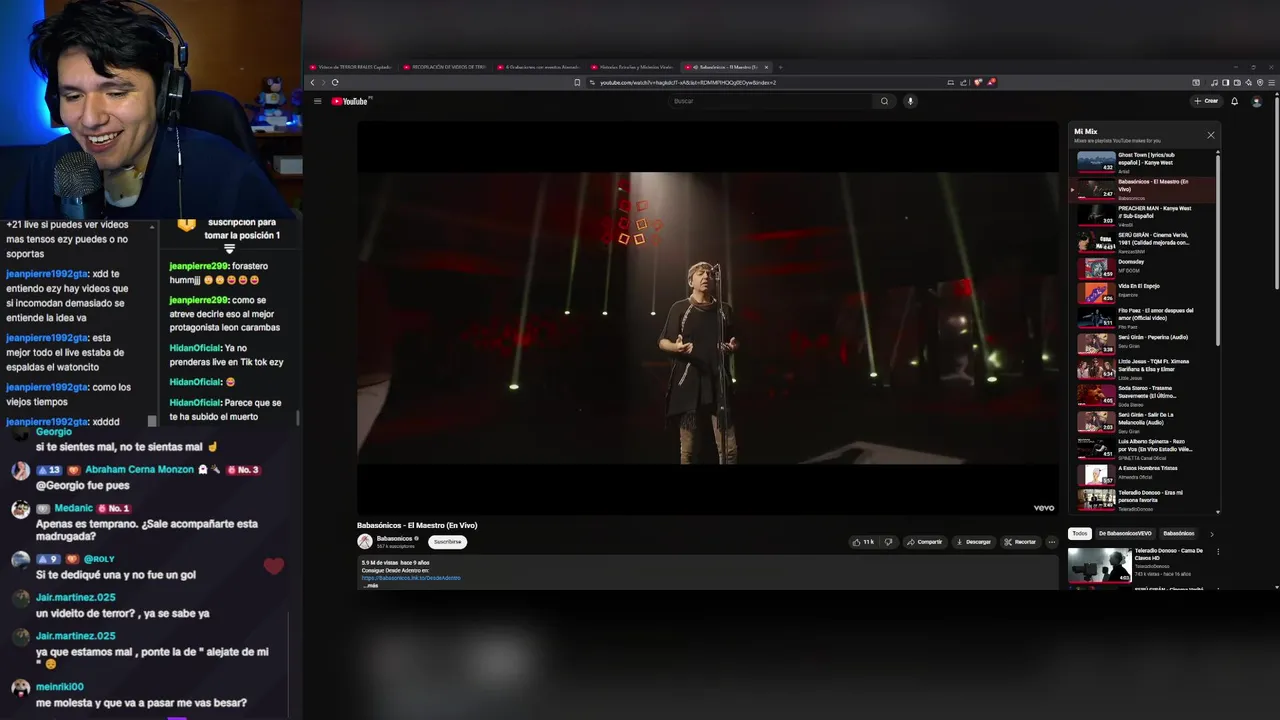Open Babasonicos channel avatar
Screen dimensions: 1280x720
[365, 542]
